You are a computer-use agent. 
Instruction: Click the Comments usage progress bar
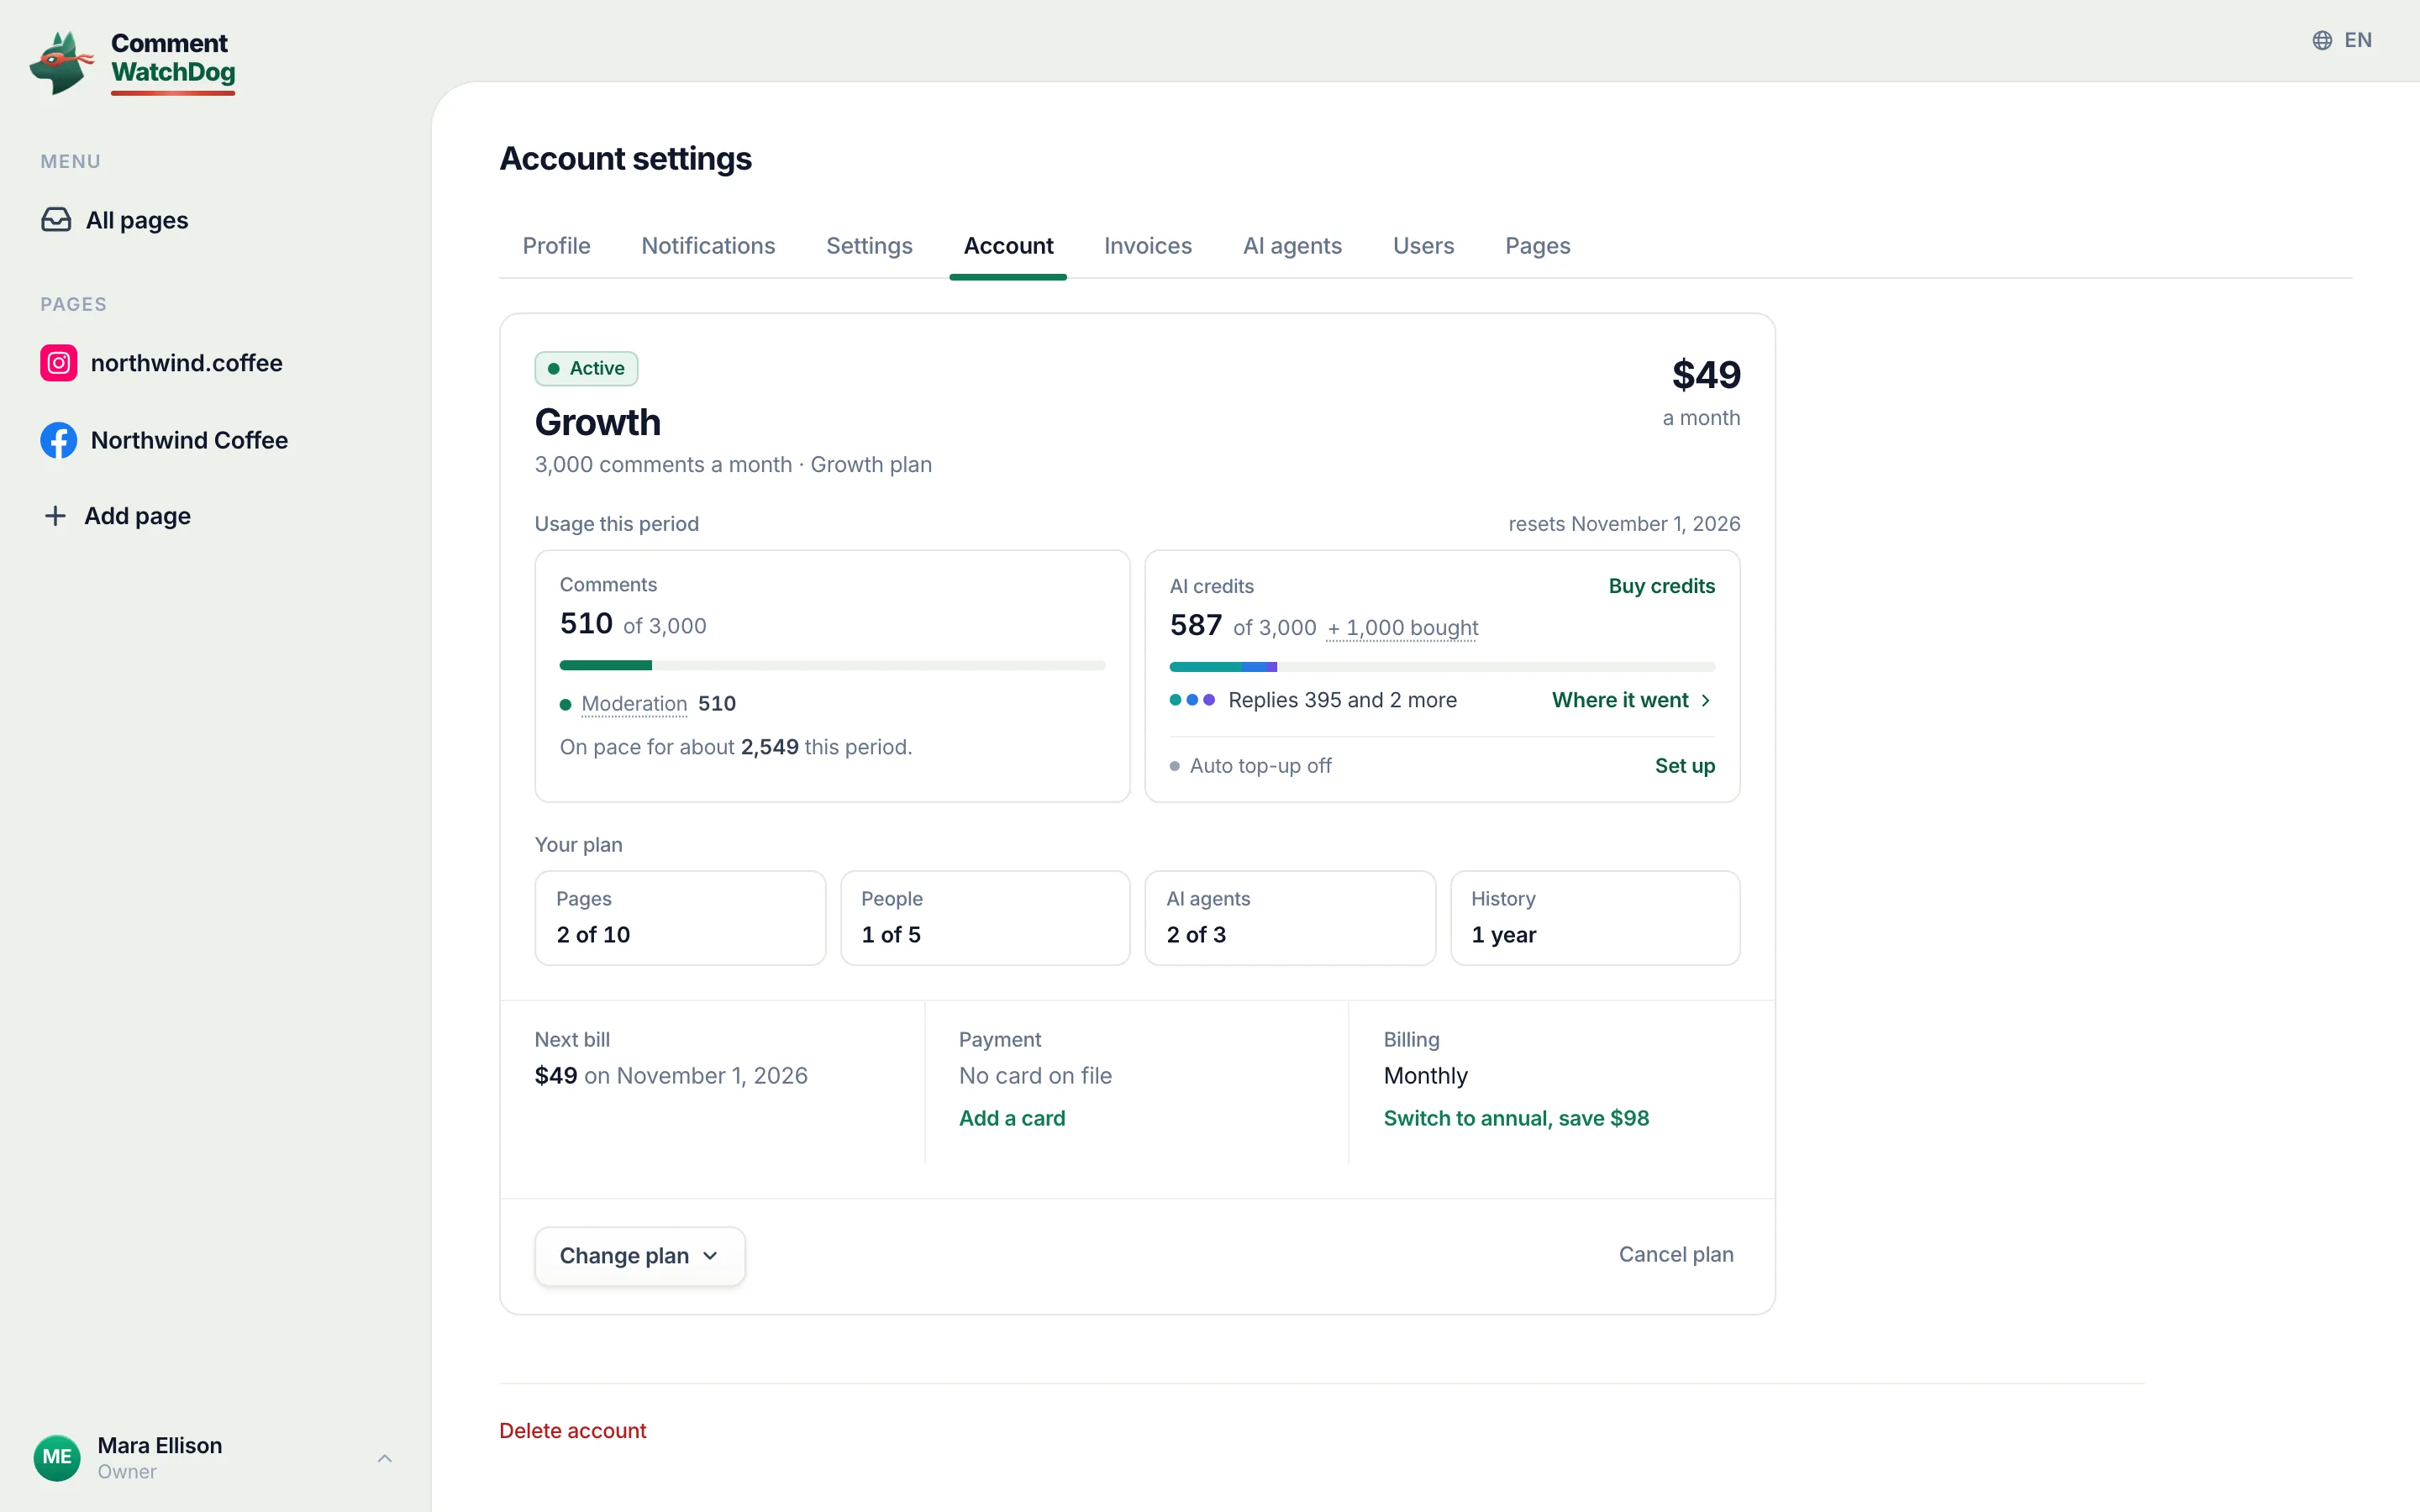click(x=832, y=665)
